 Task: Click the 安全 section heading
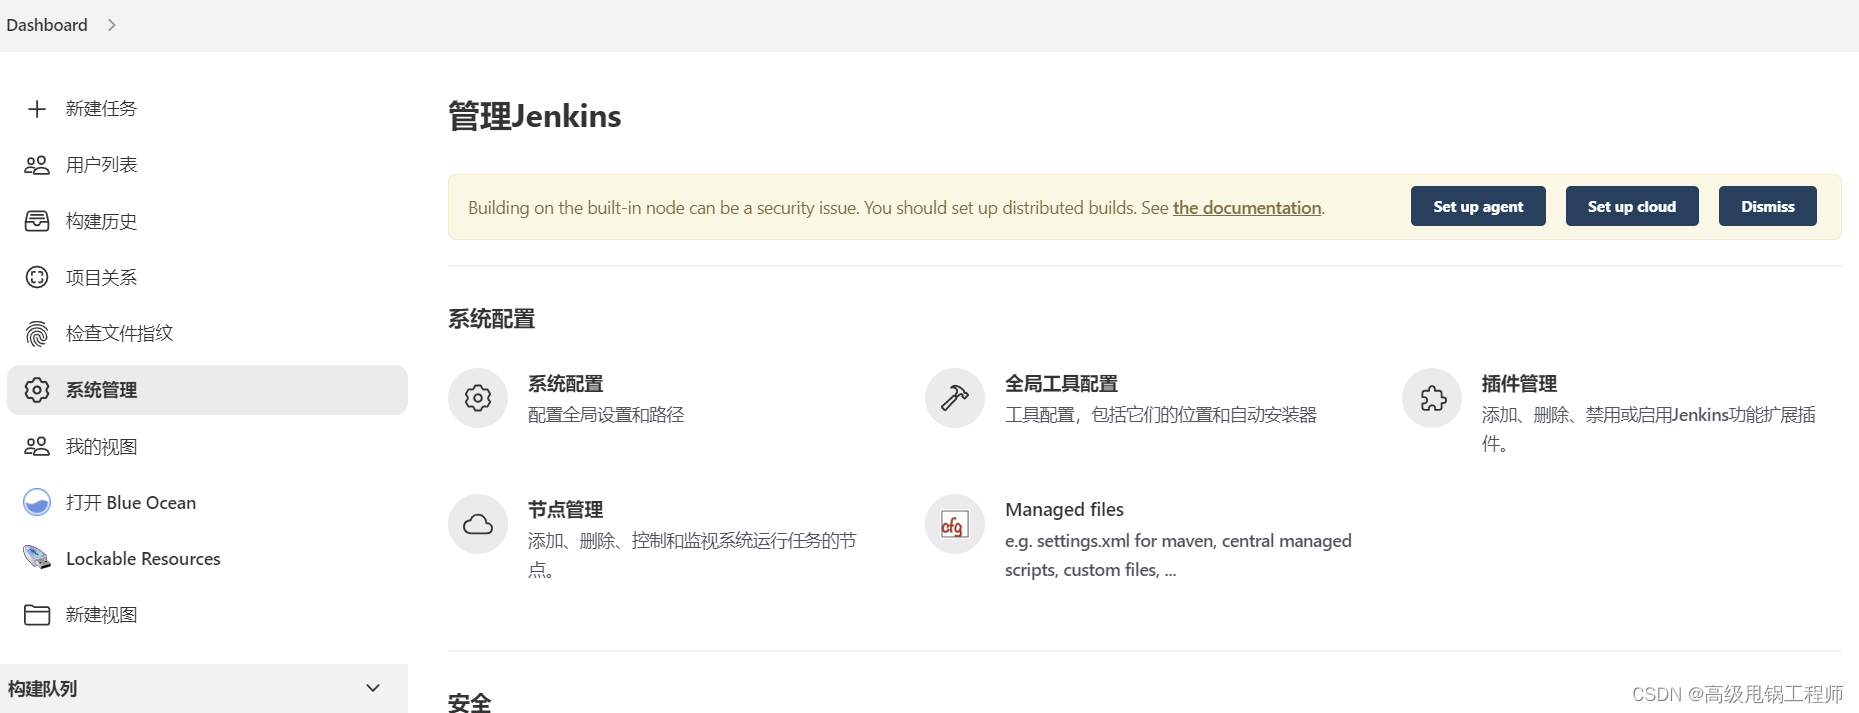coord(470,703)
